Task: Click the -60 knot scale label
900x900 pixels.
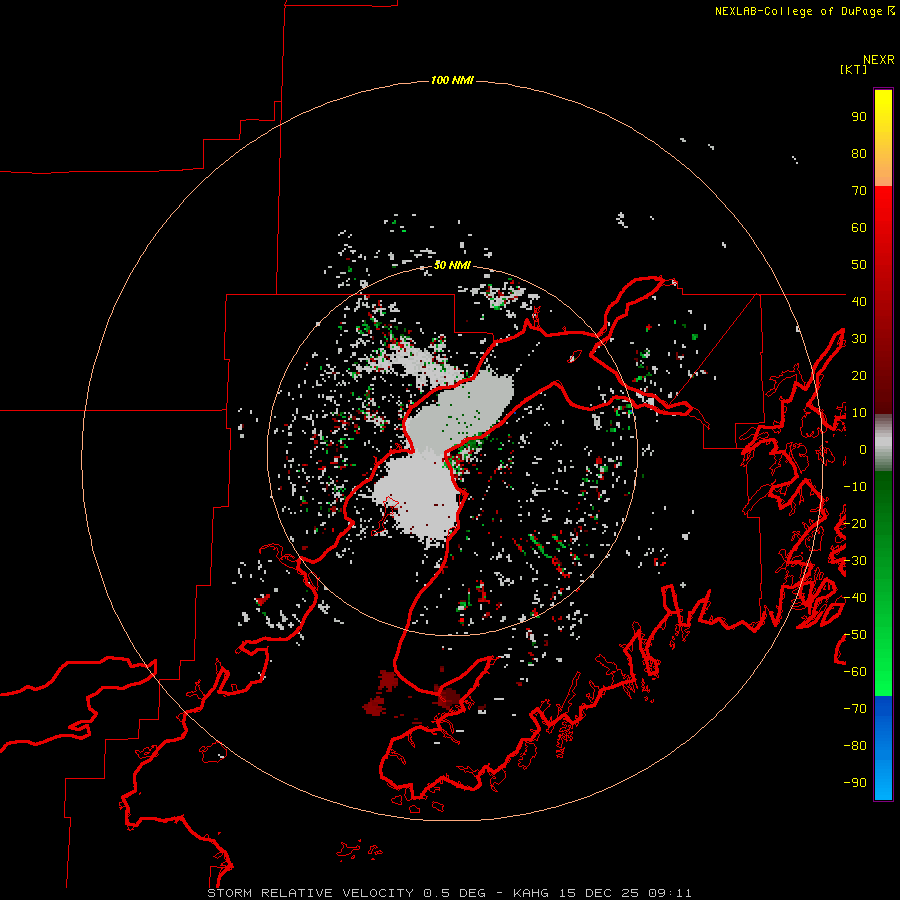Action: (x=855, y=672)
